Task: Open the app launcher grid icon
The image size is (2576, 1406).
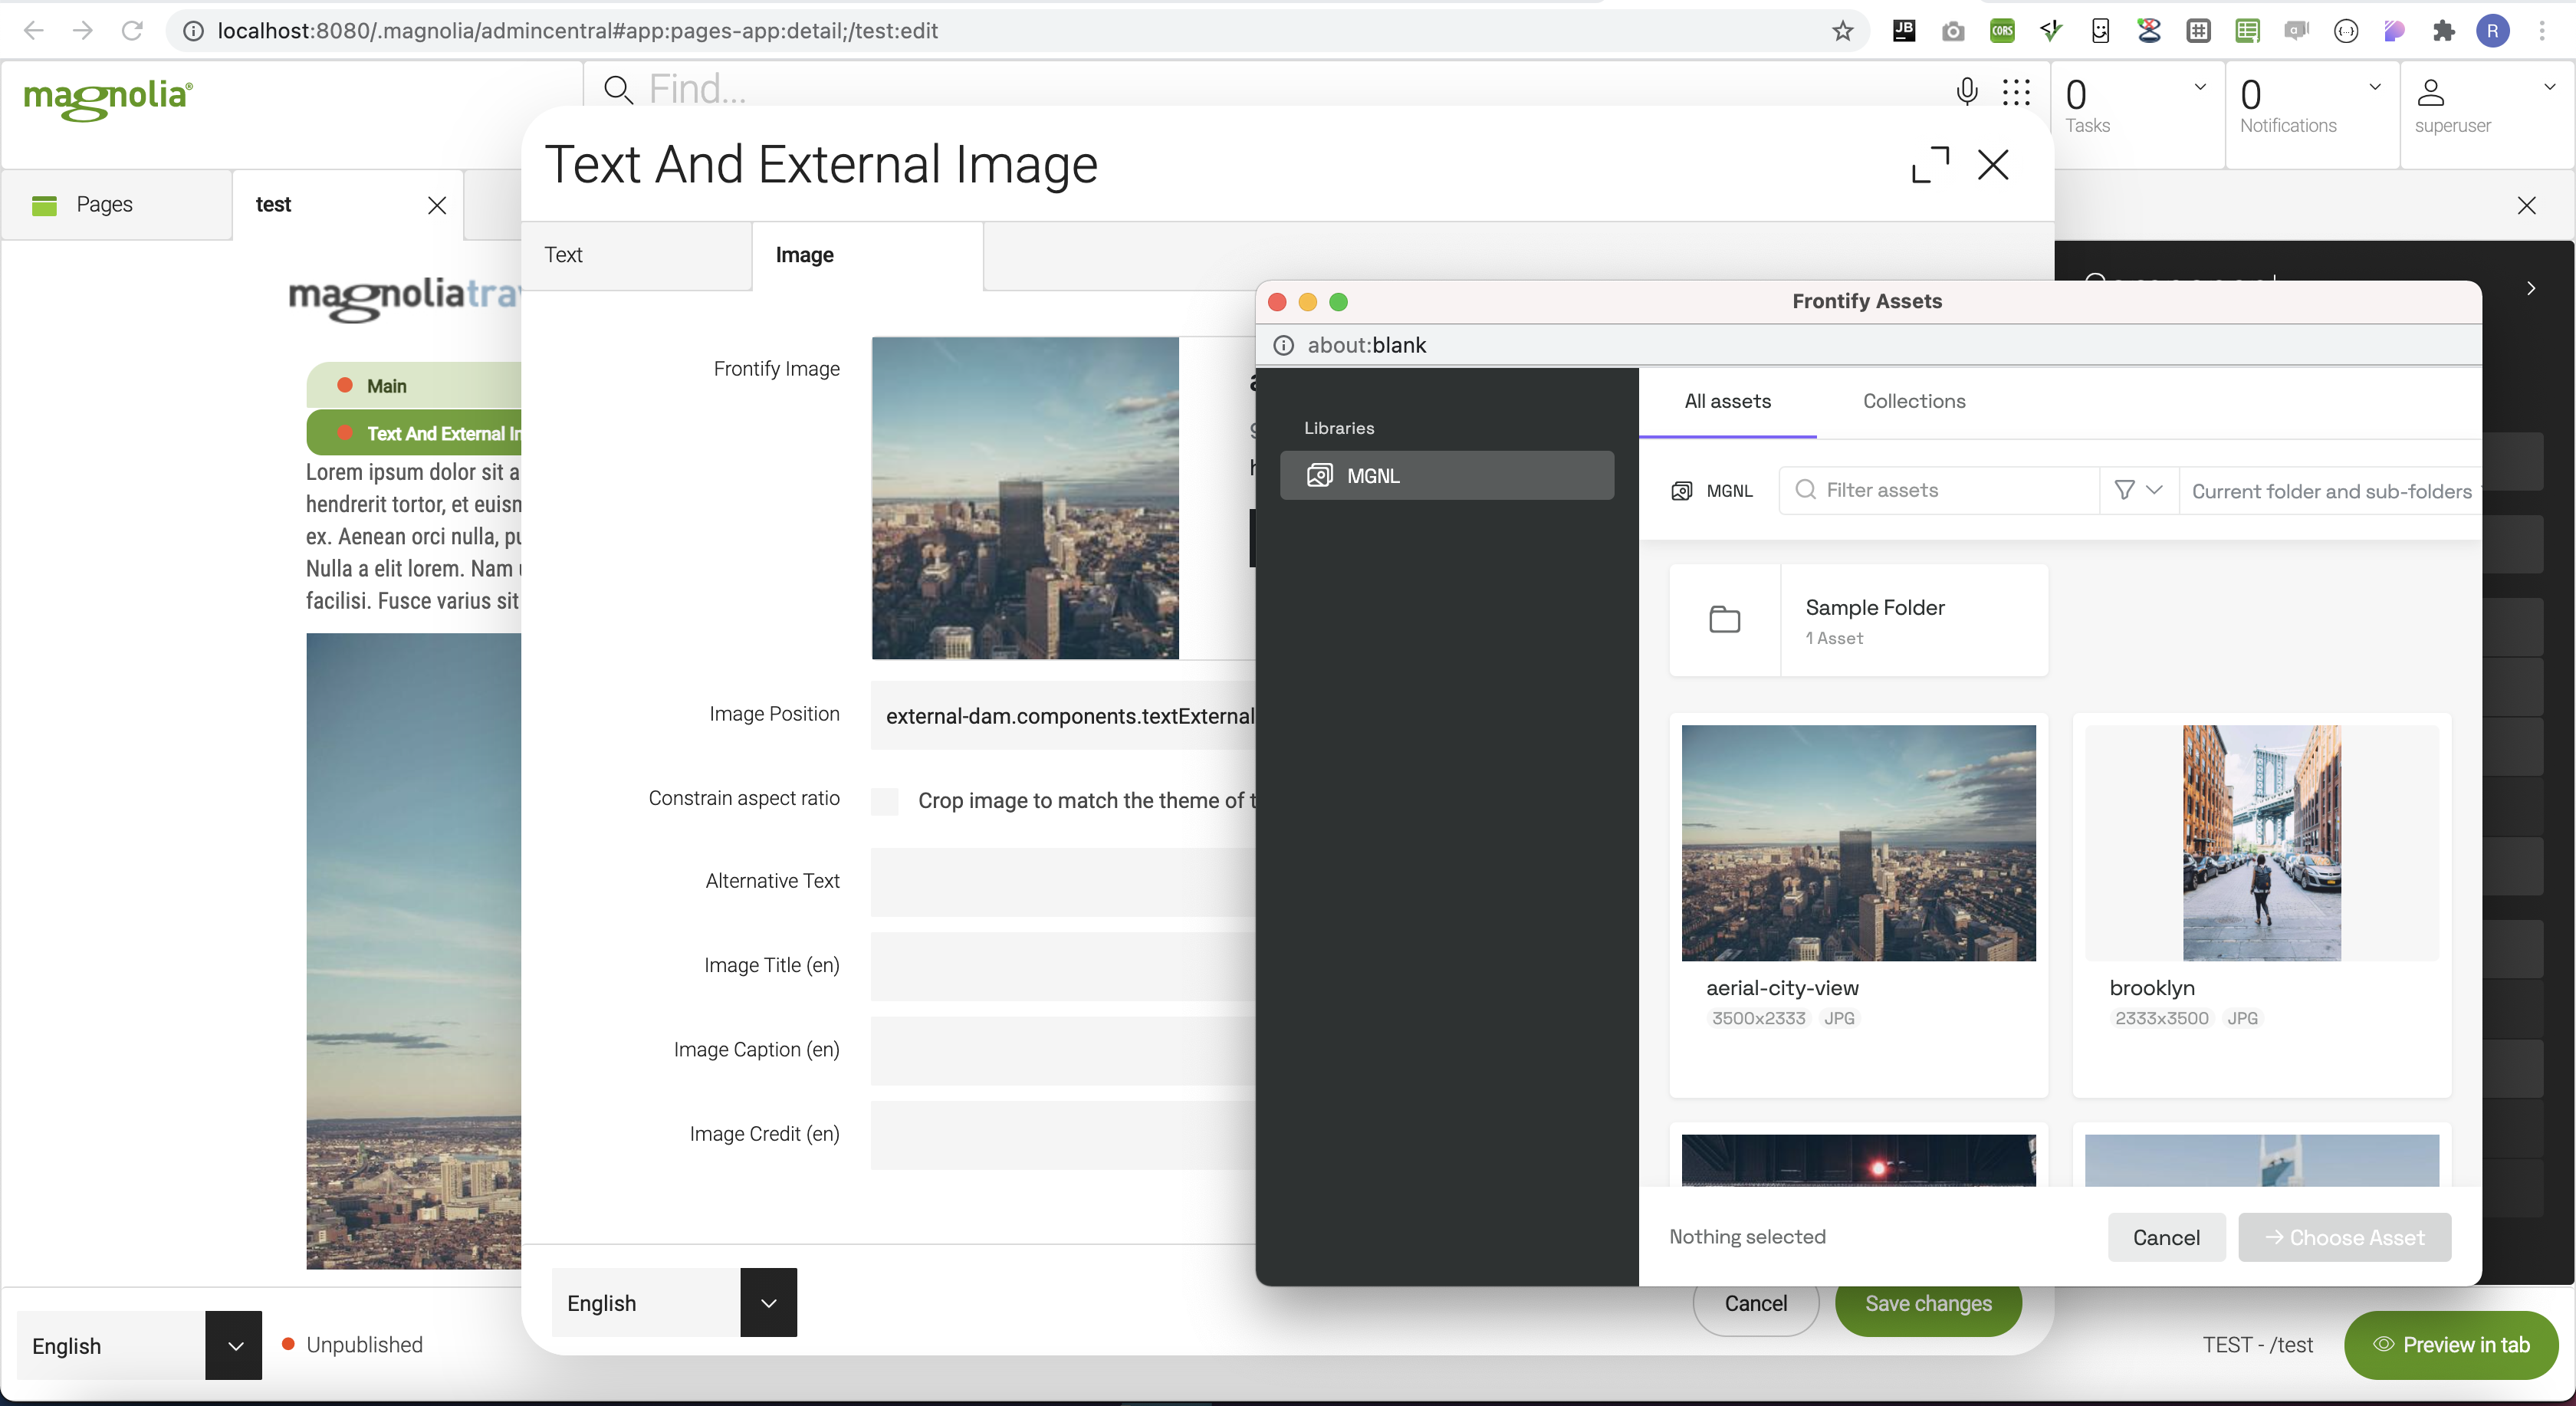Action: tap(2016, 92)
